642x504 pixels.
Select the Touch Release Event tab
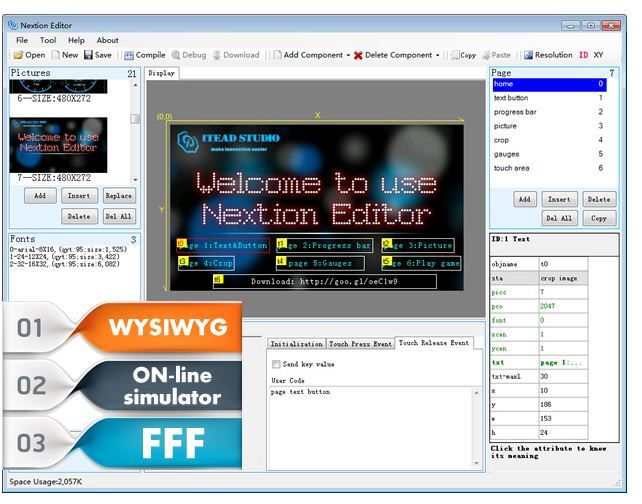434,343
